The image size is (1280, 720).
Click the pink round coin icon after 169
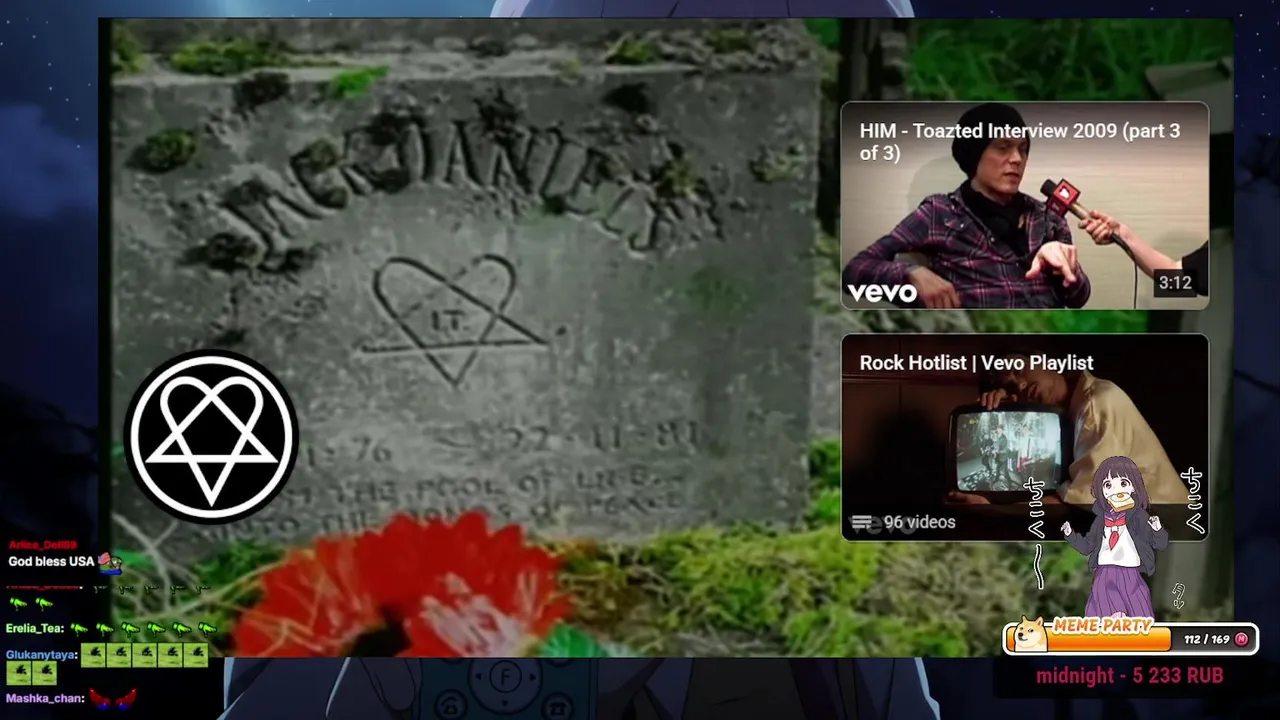[1242, 639]
